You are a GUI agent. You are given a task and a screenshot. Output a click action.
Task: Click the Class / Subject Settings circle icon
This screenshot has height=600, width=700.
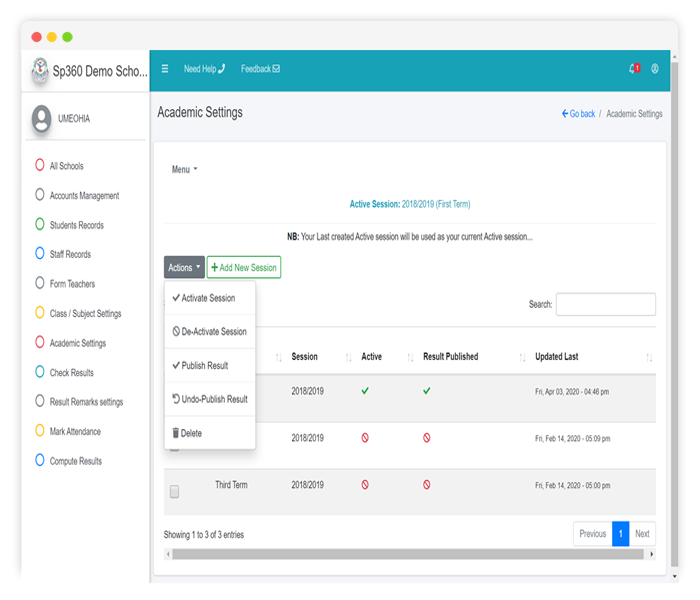40,312
